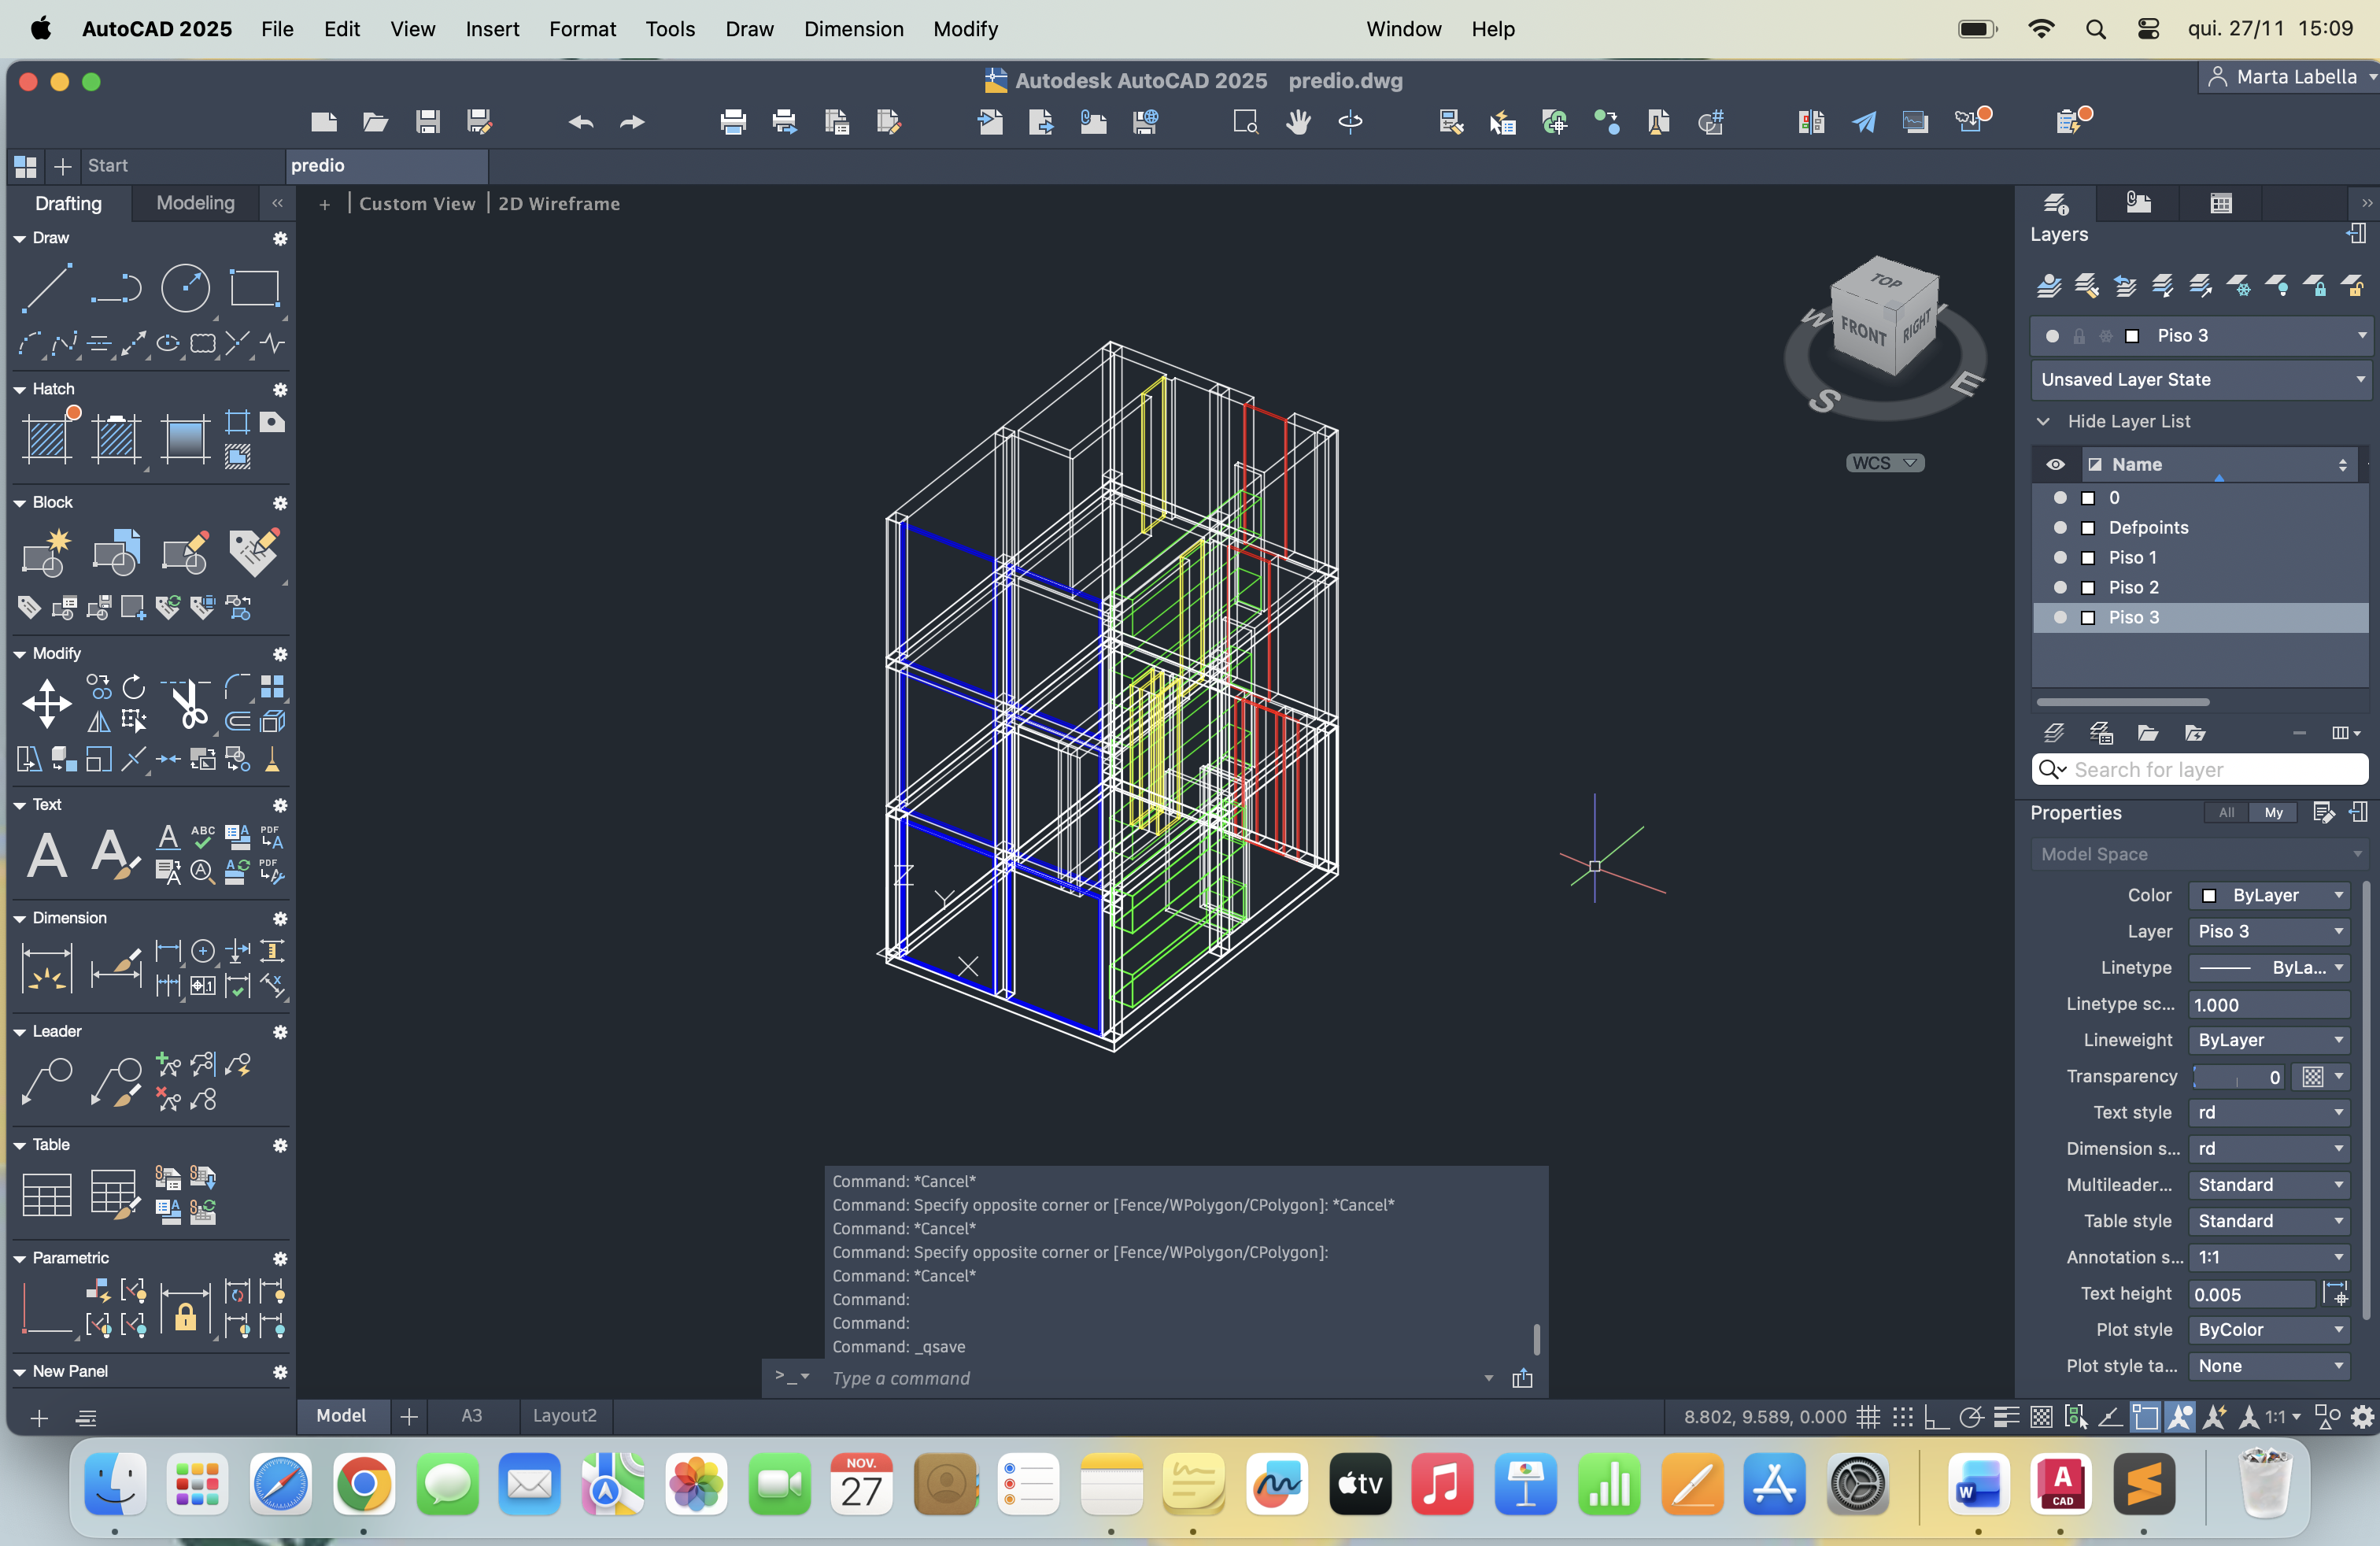Select the Multiline Text tool
Screen dimensions: 2380x1546
pos(46,855)
